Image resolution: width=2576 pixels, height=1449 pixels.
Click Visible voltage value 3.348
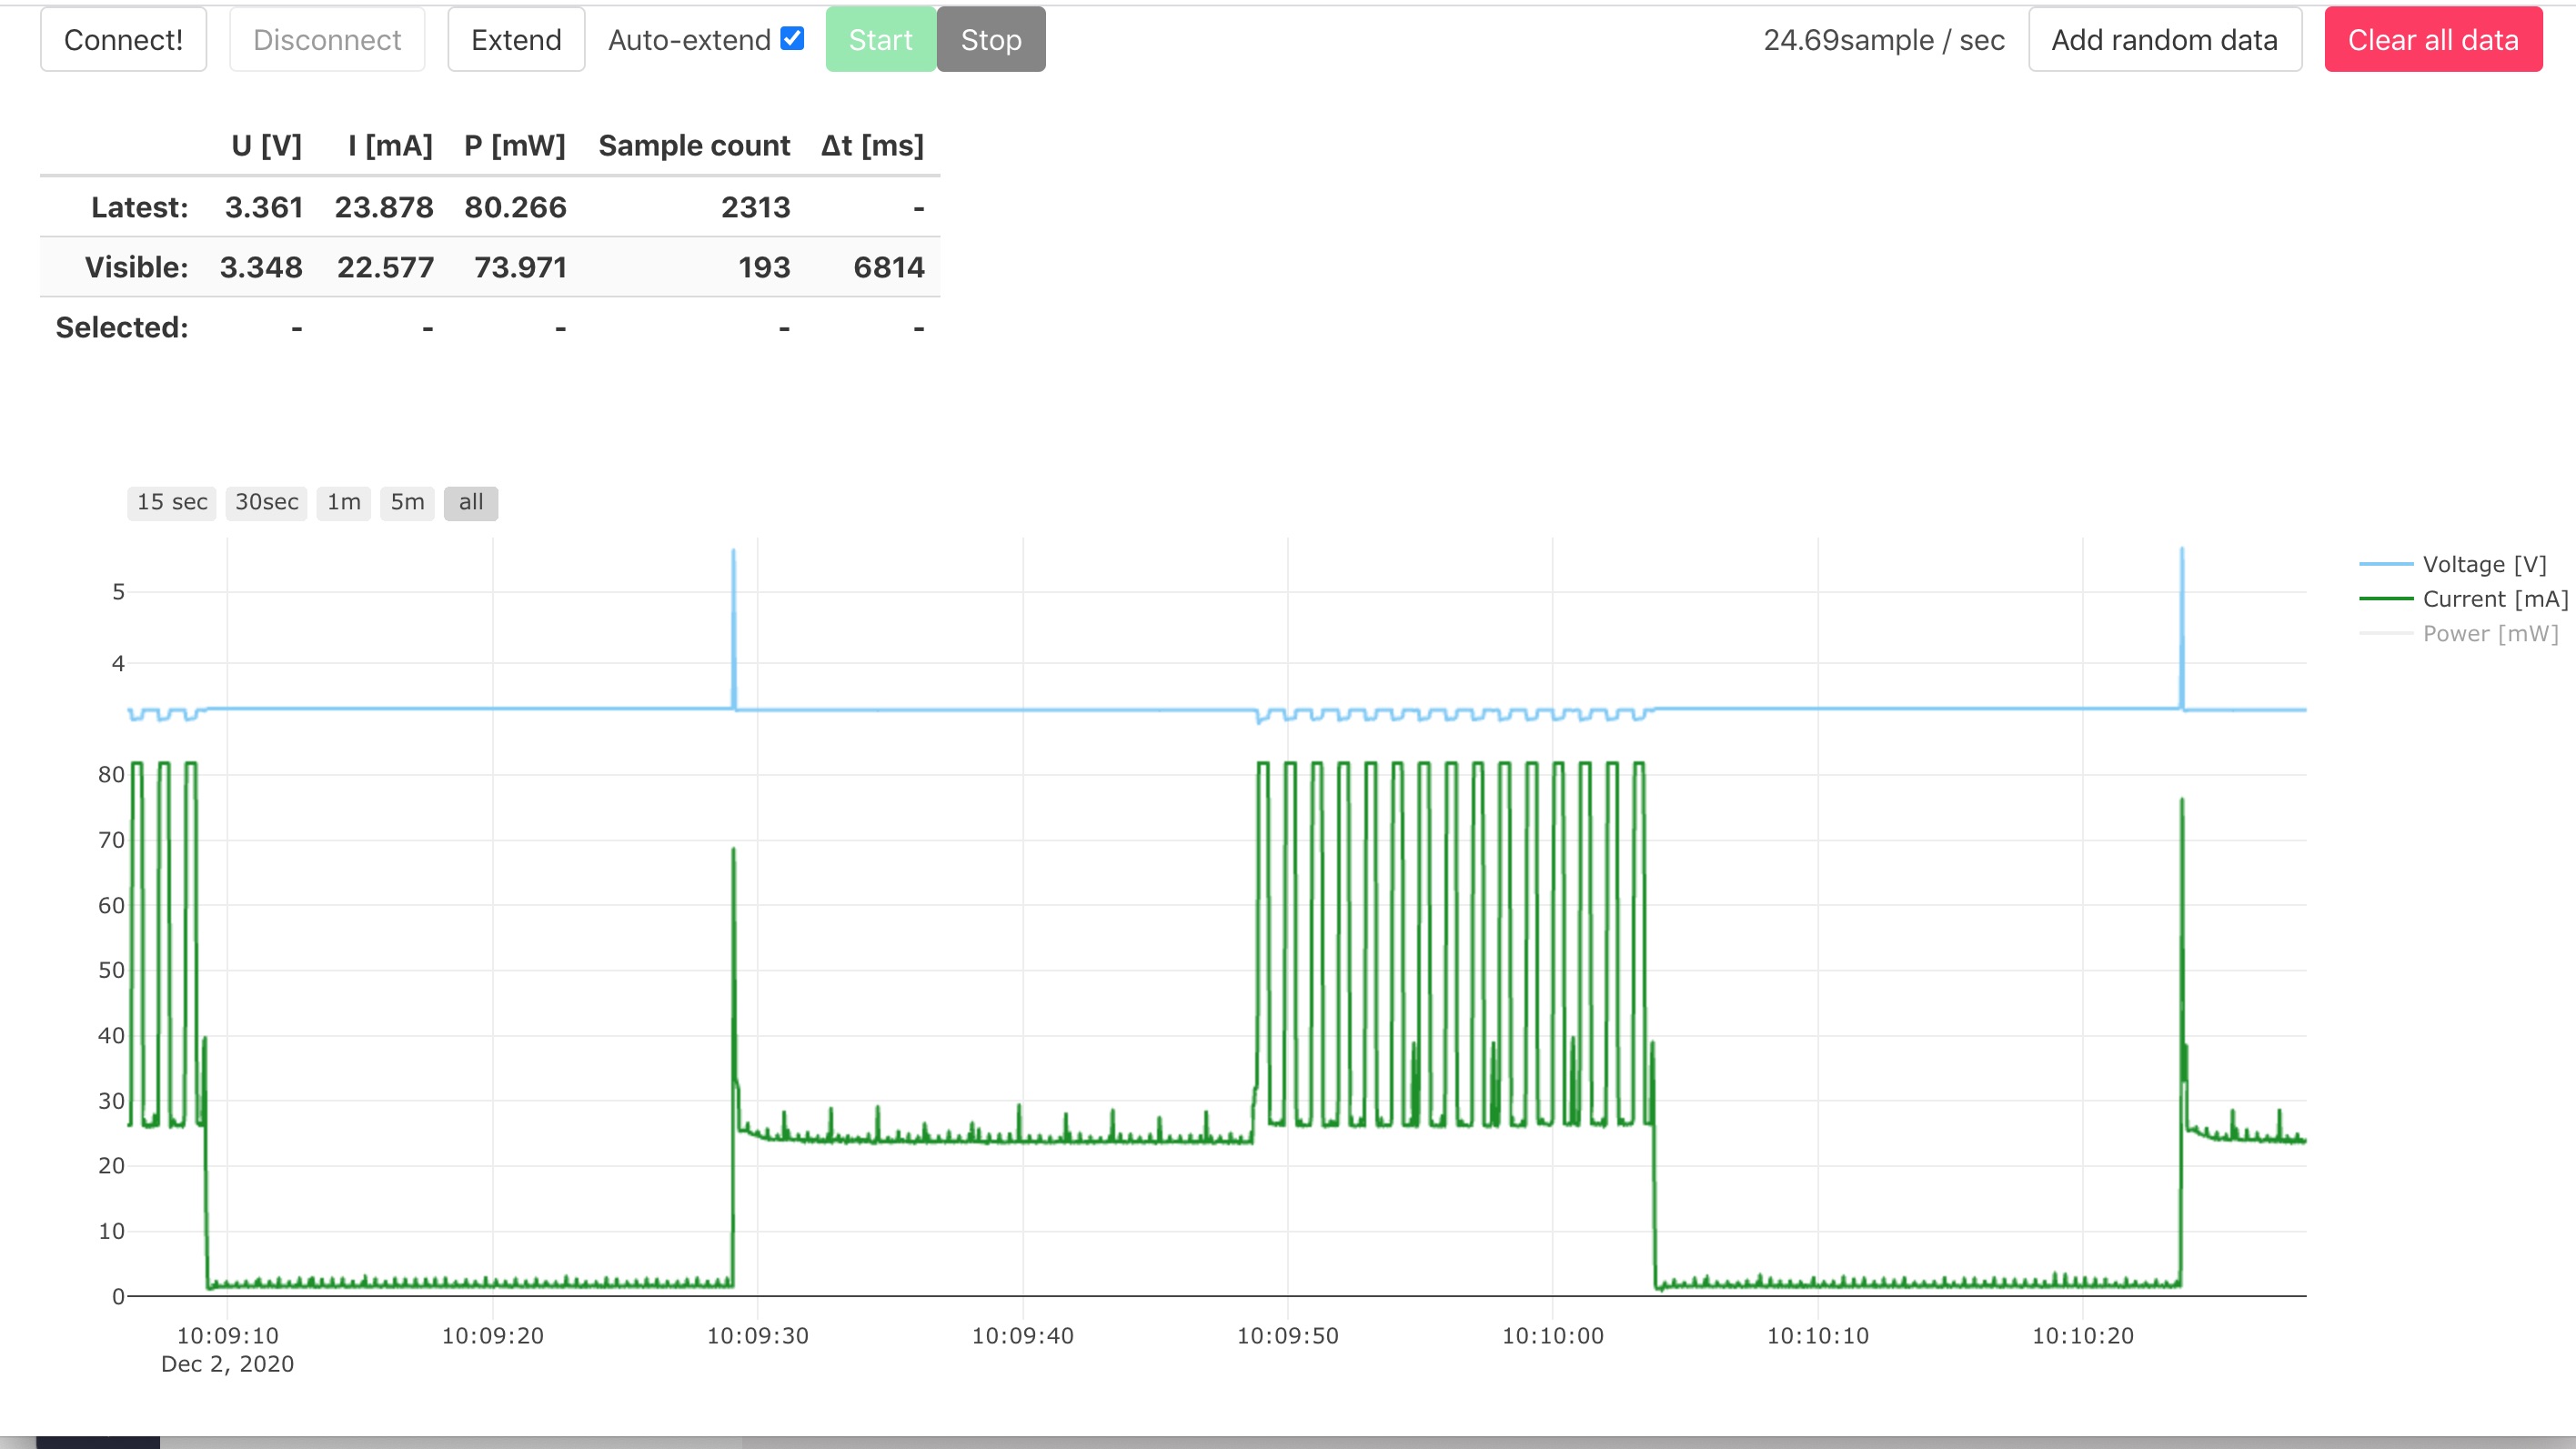[261, 267]
